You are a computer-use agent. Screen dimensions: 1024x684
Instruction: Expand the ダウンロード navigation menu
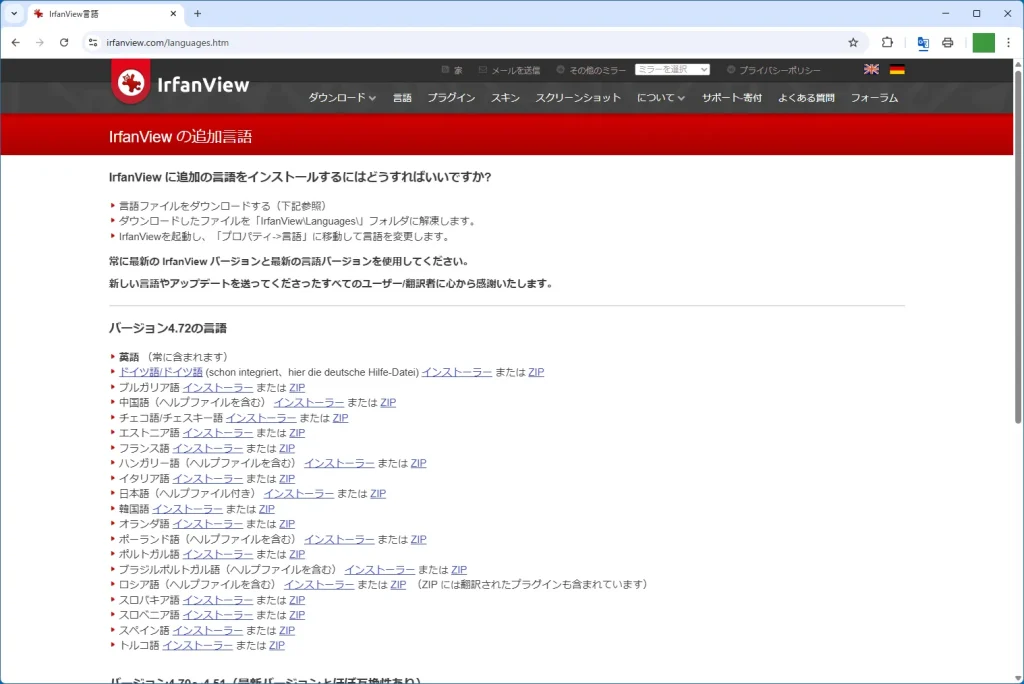click(342, 98)
